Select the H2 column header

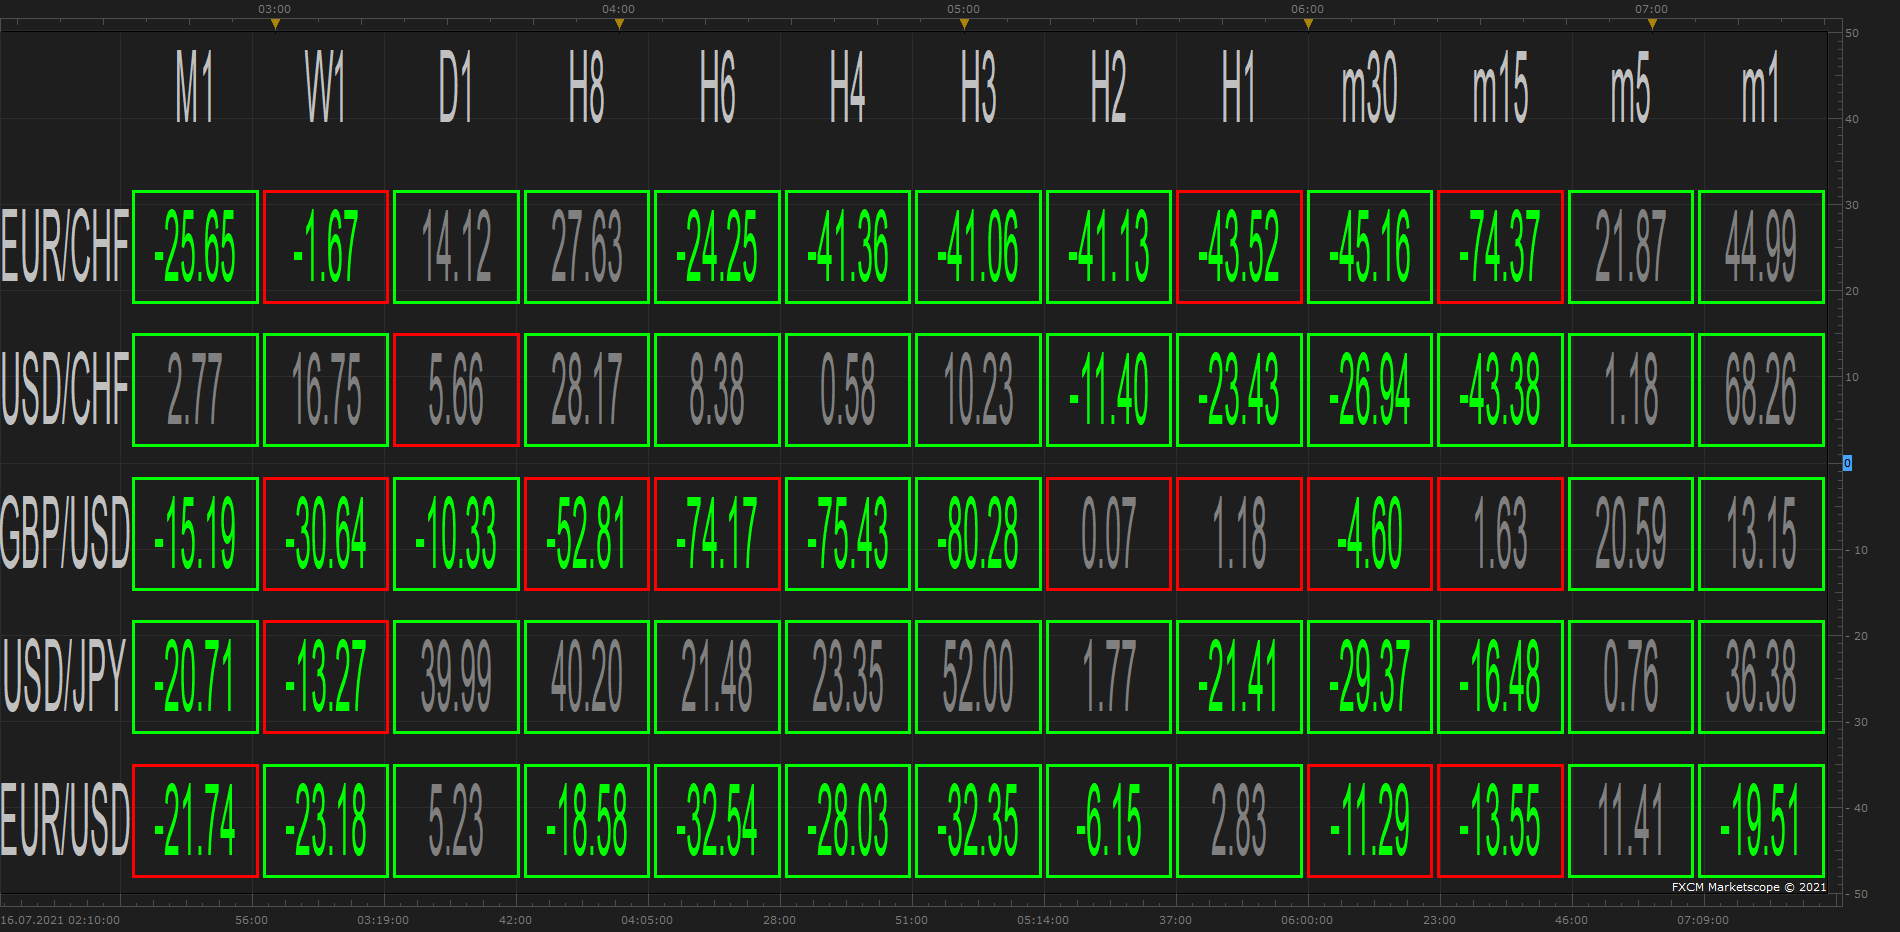[x=1109, y=88]
